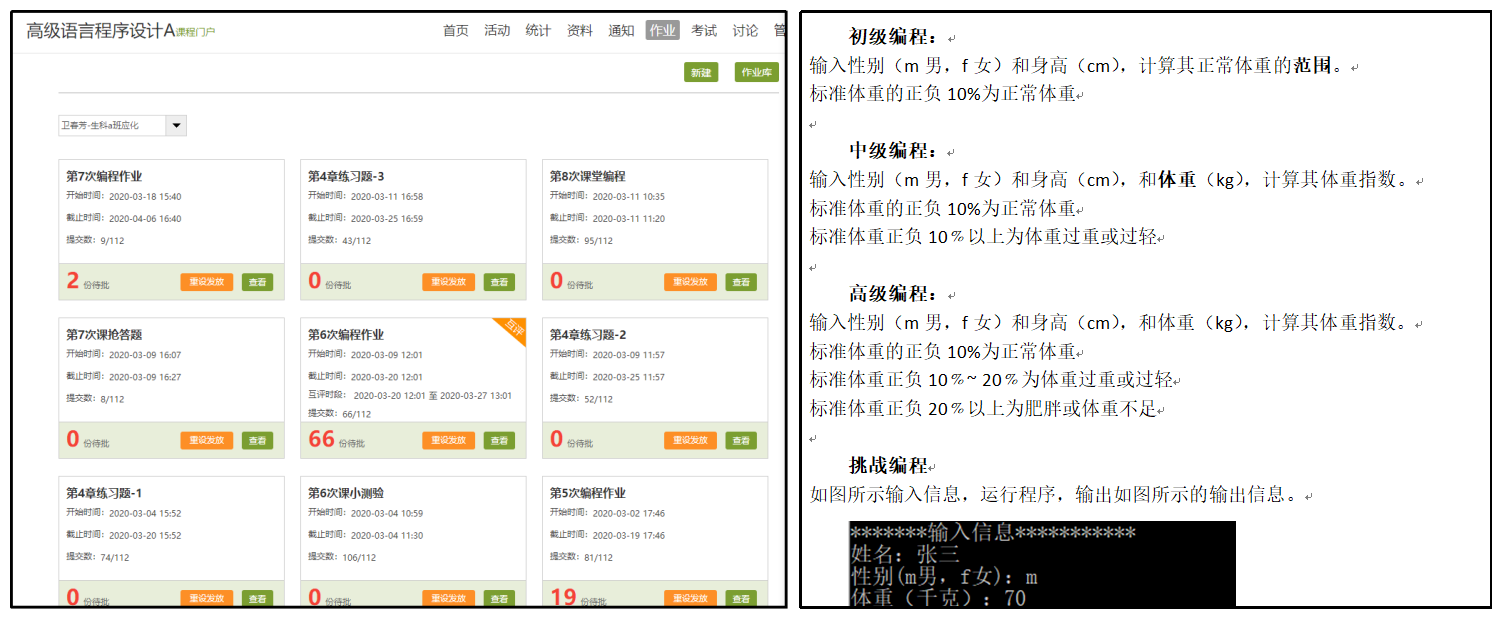
Task: Click the 高级语言程序设计A course title
Action: [100, 31]
